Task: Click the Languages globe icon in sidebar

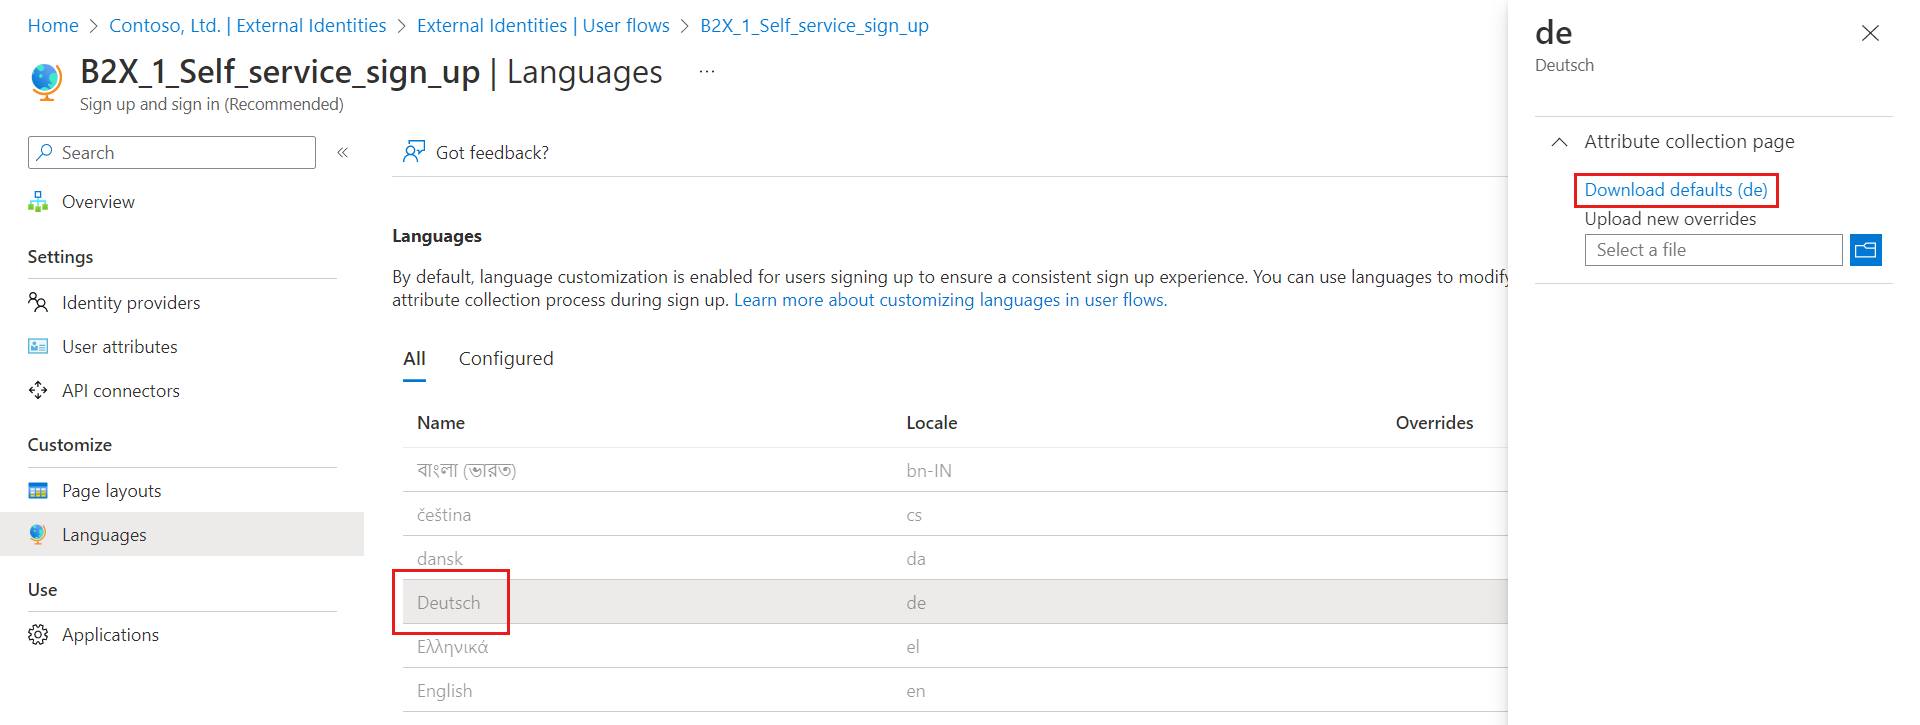Action: pos(38,535)
